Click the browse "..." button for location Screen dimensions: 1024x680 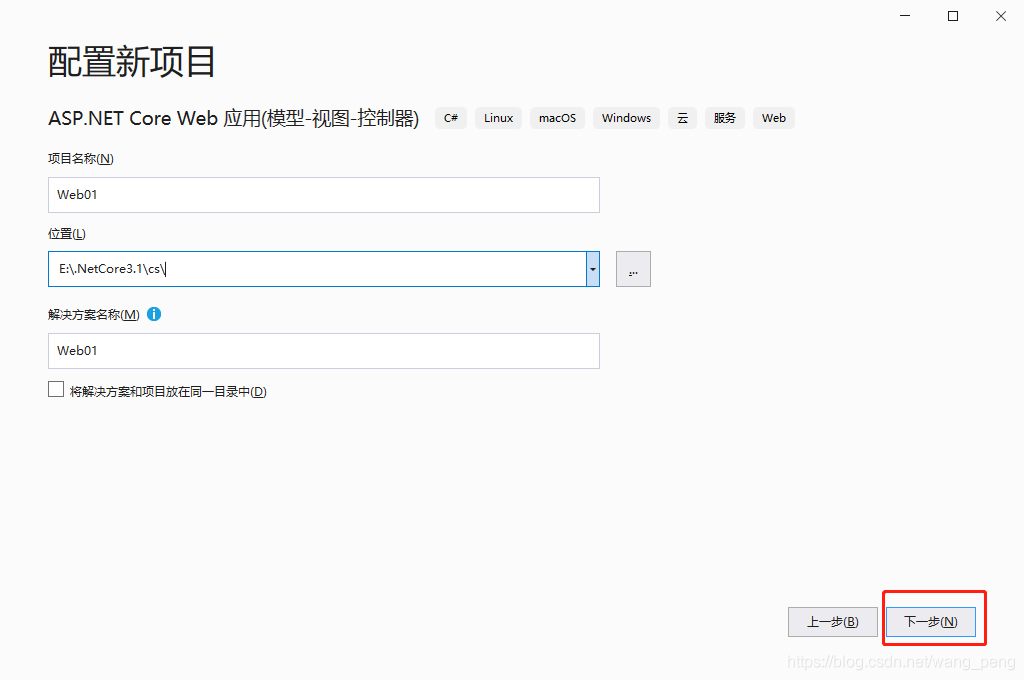coord(633,269)
